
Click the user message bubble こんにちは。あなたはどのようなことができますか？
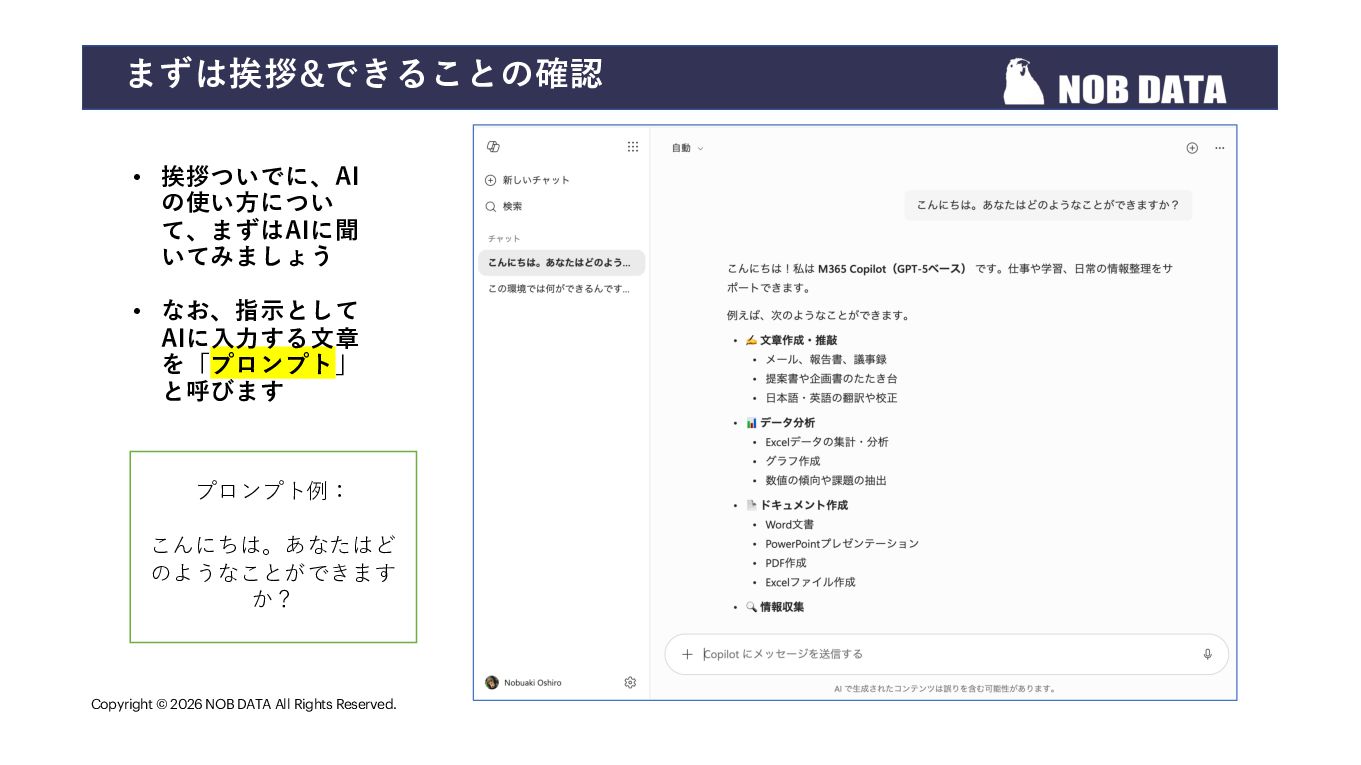(1048, 206)
